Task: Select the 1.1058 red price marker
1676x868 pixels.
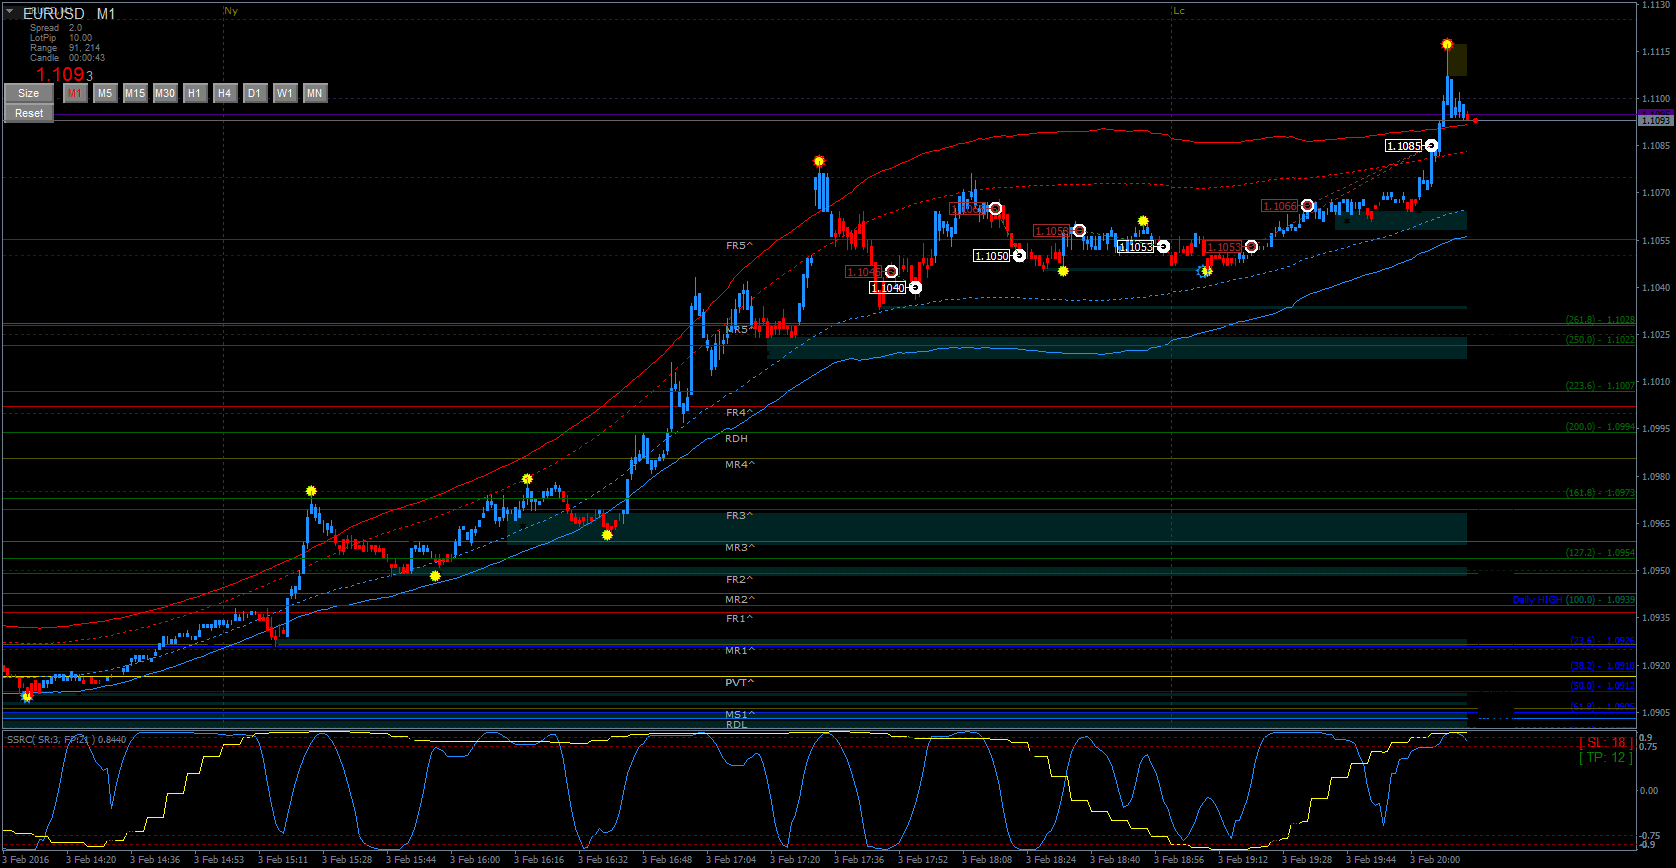Action: click(1052, 231)
